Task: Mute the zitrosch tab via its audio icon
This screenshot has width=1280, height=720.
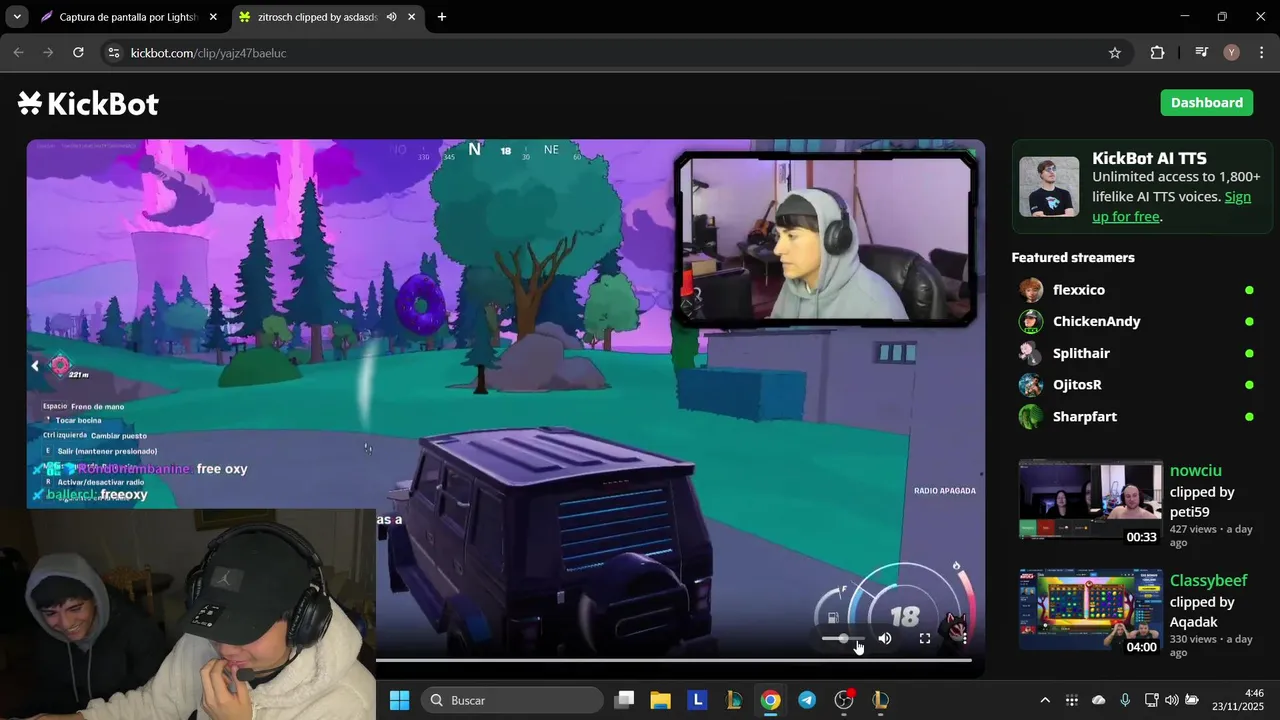Action: tap(391, 17)
